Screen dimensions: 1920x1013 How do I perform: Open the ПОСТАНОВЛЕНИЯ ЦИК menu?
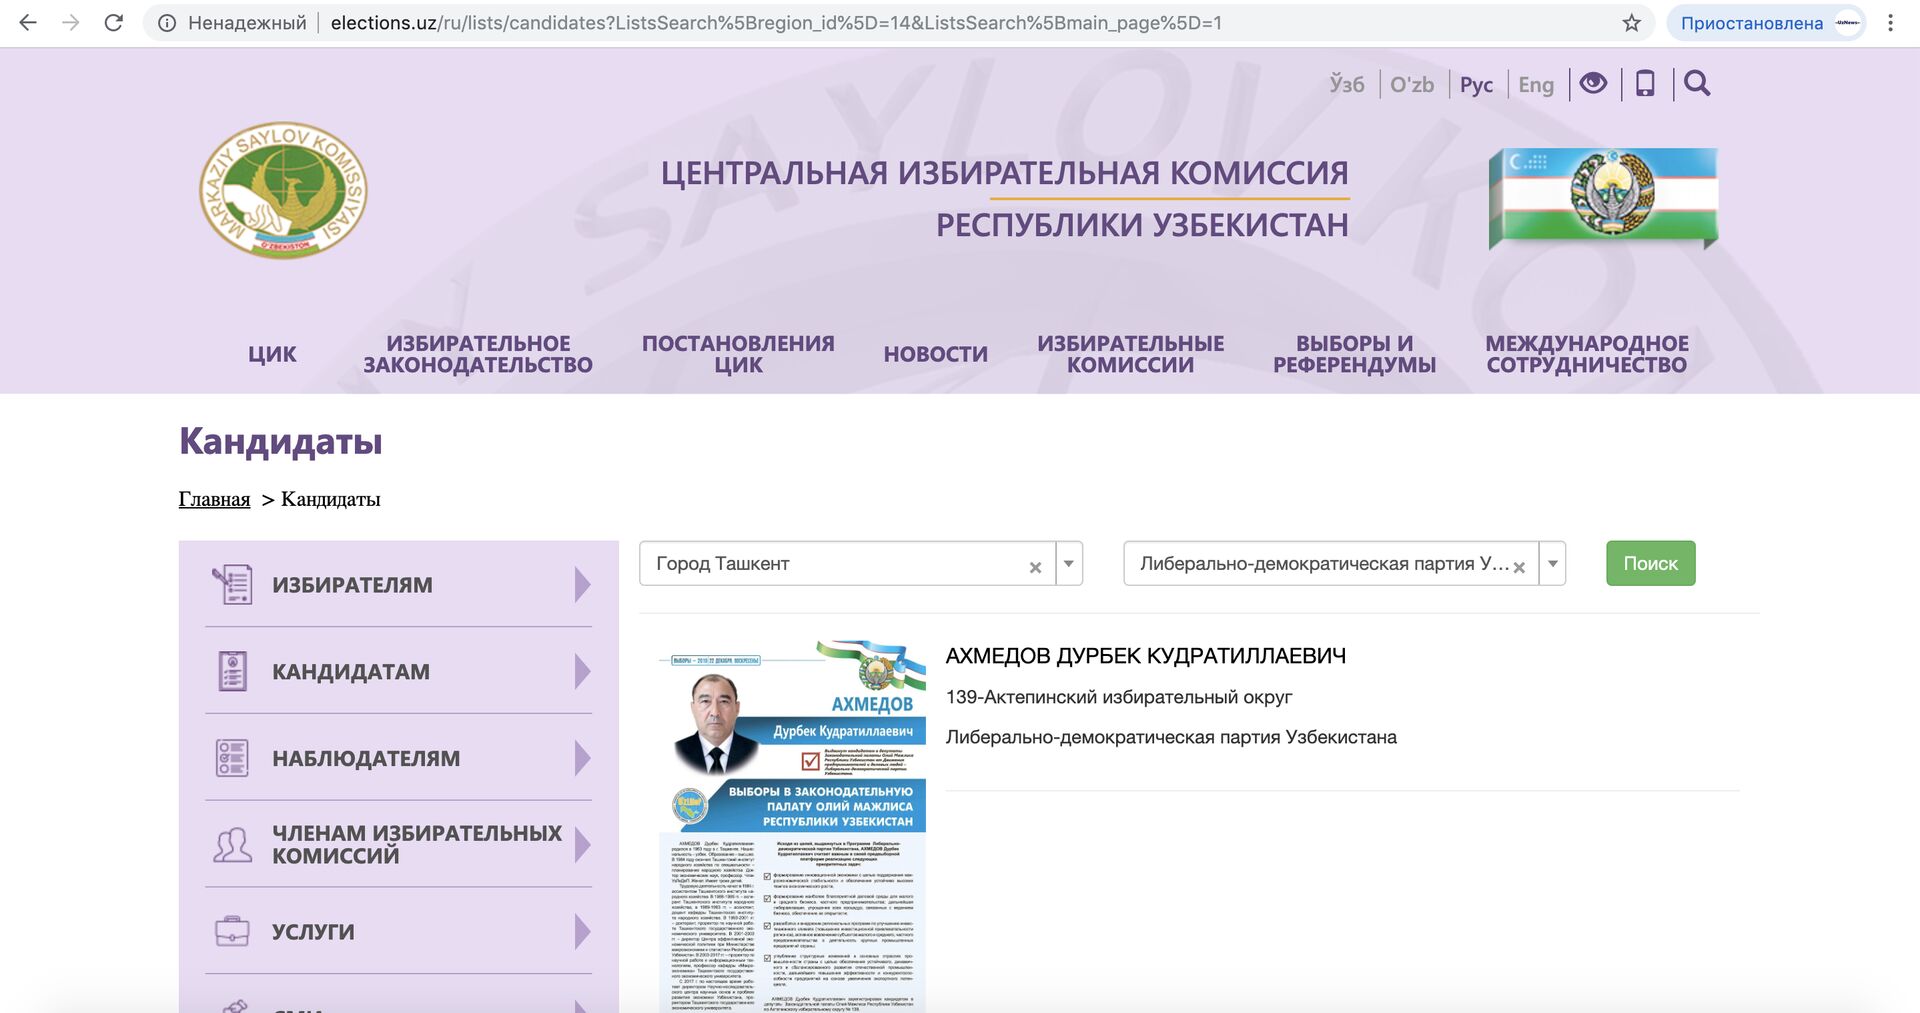coord(738,354)
